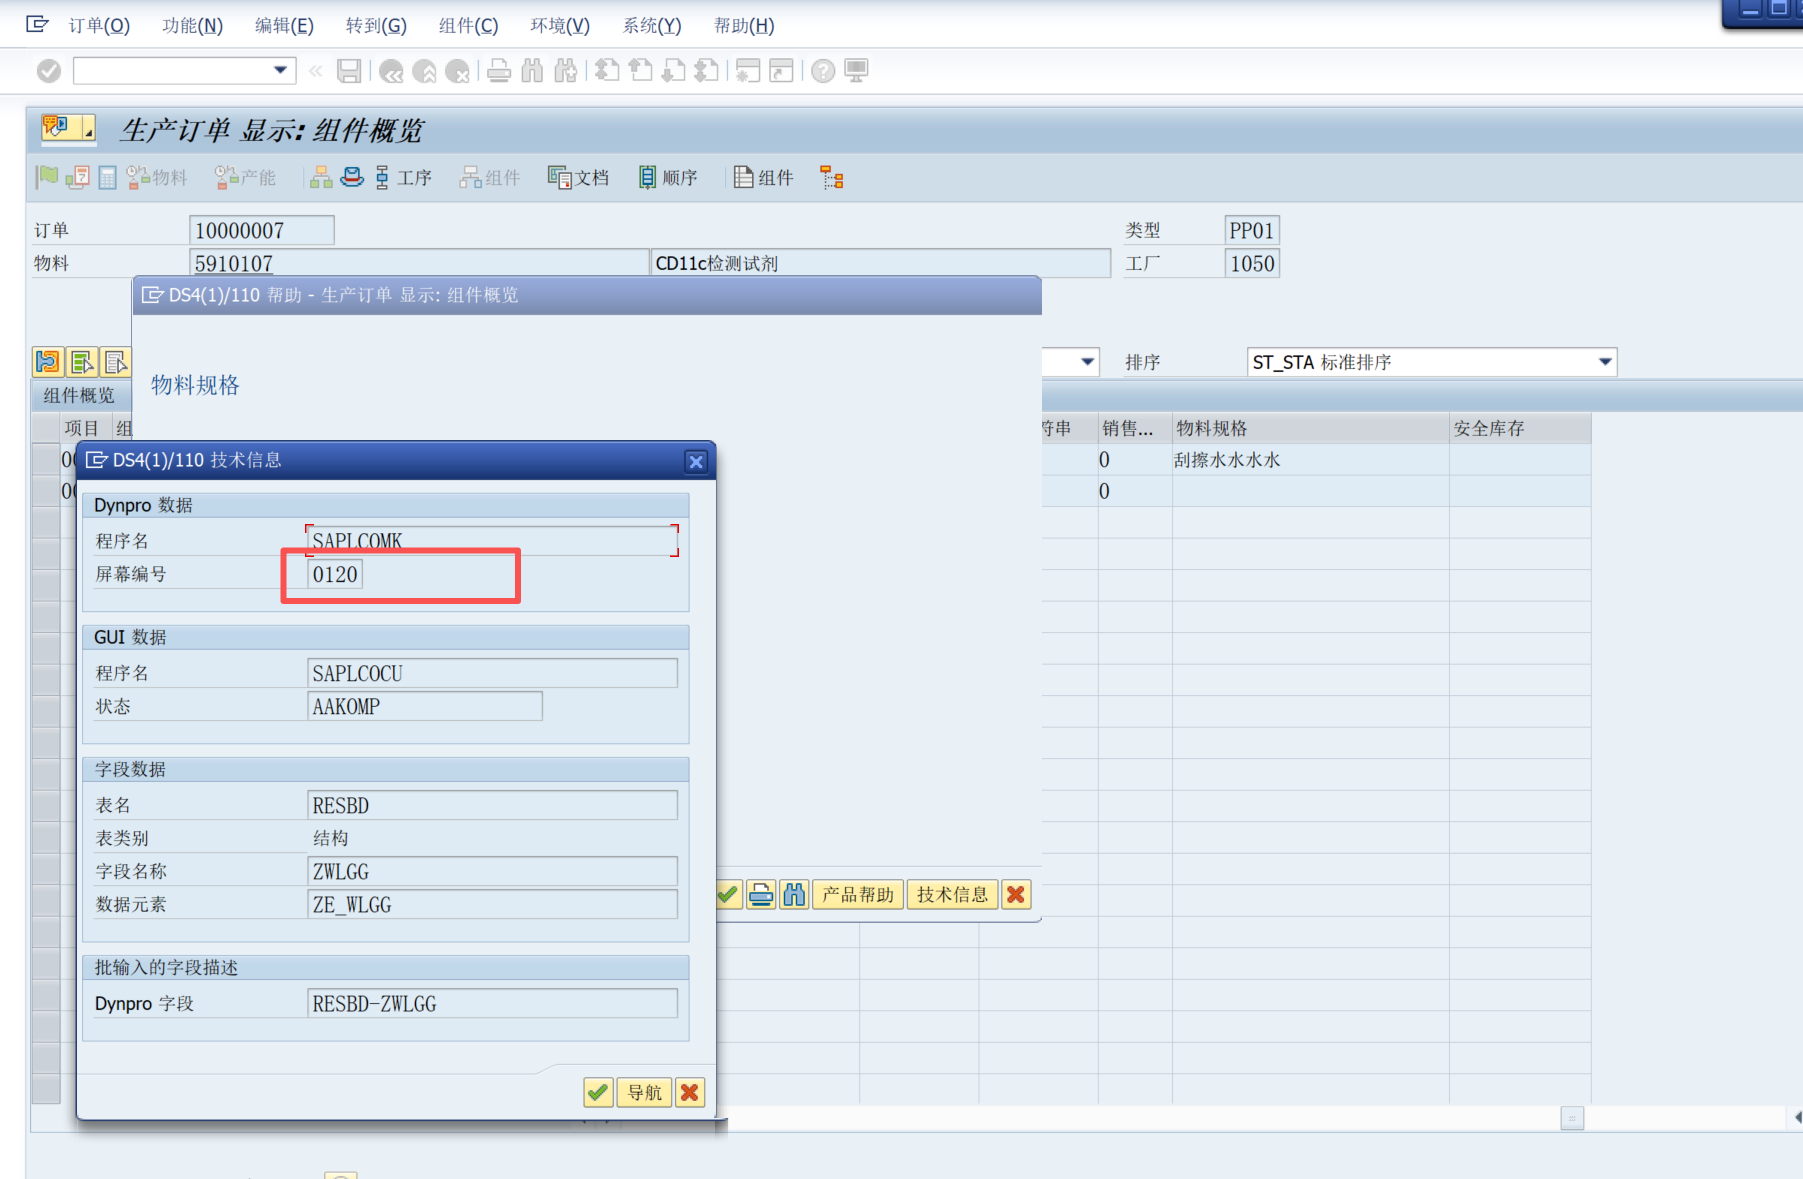Screen dimensions: 1803x1179
Task: Open the services for object icon beside title
Action: 67,128
